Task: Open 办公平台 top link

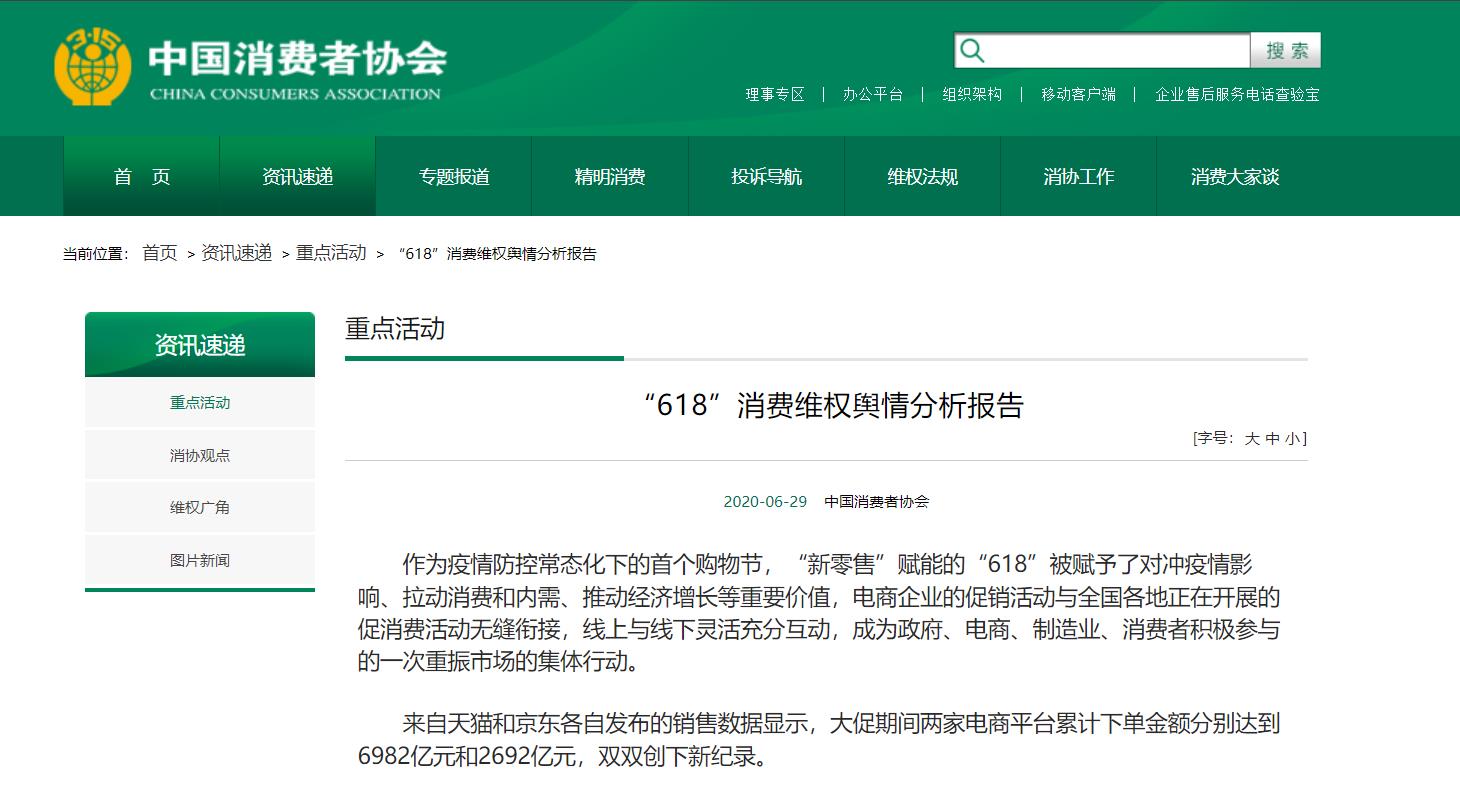Action: click(872, 94)
